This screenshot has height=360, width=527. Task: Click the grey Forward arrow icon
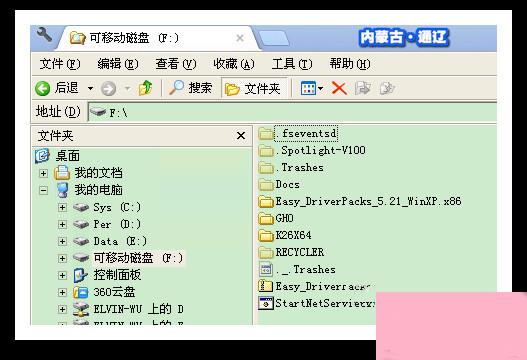108,89
